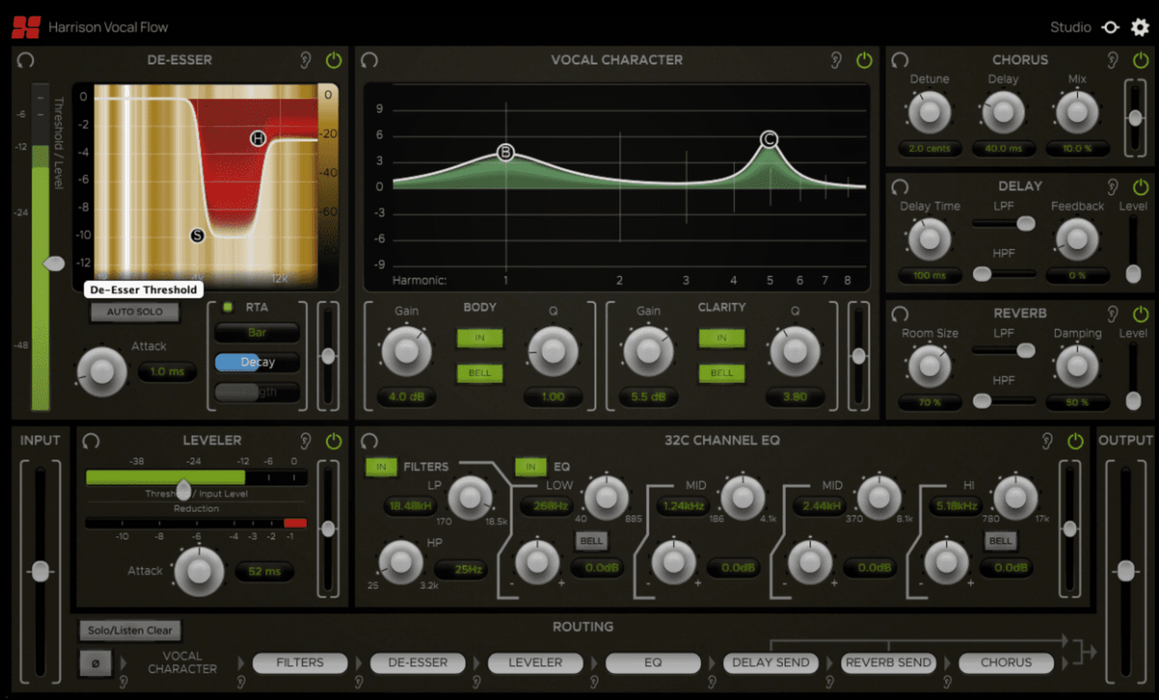The image size is (1159, 700).
Task: Click the Delay ear listen icon
Action: (x=1112, y=186)
